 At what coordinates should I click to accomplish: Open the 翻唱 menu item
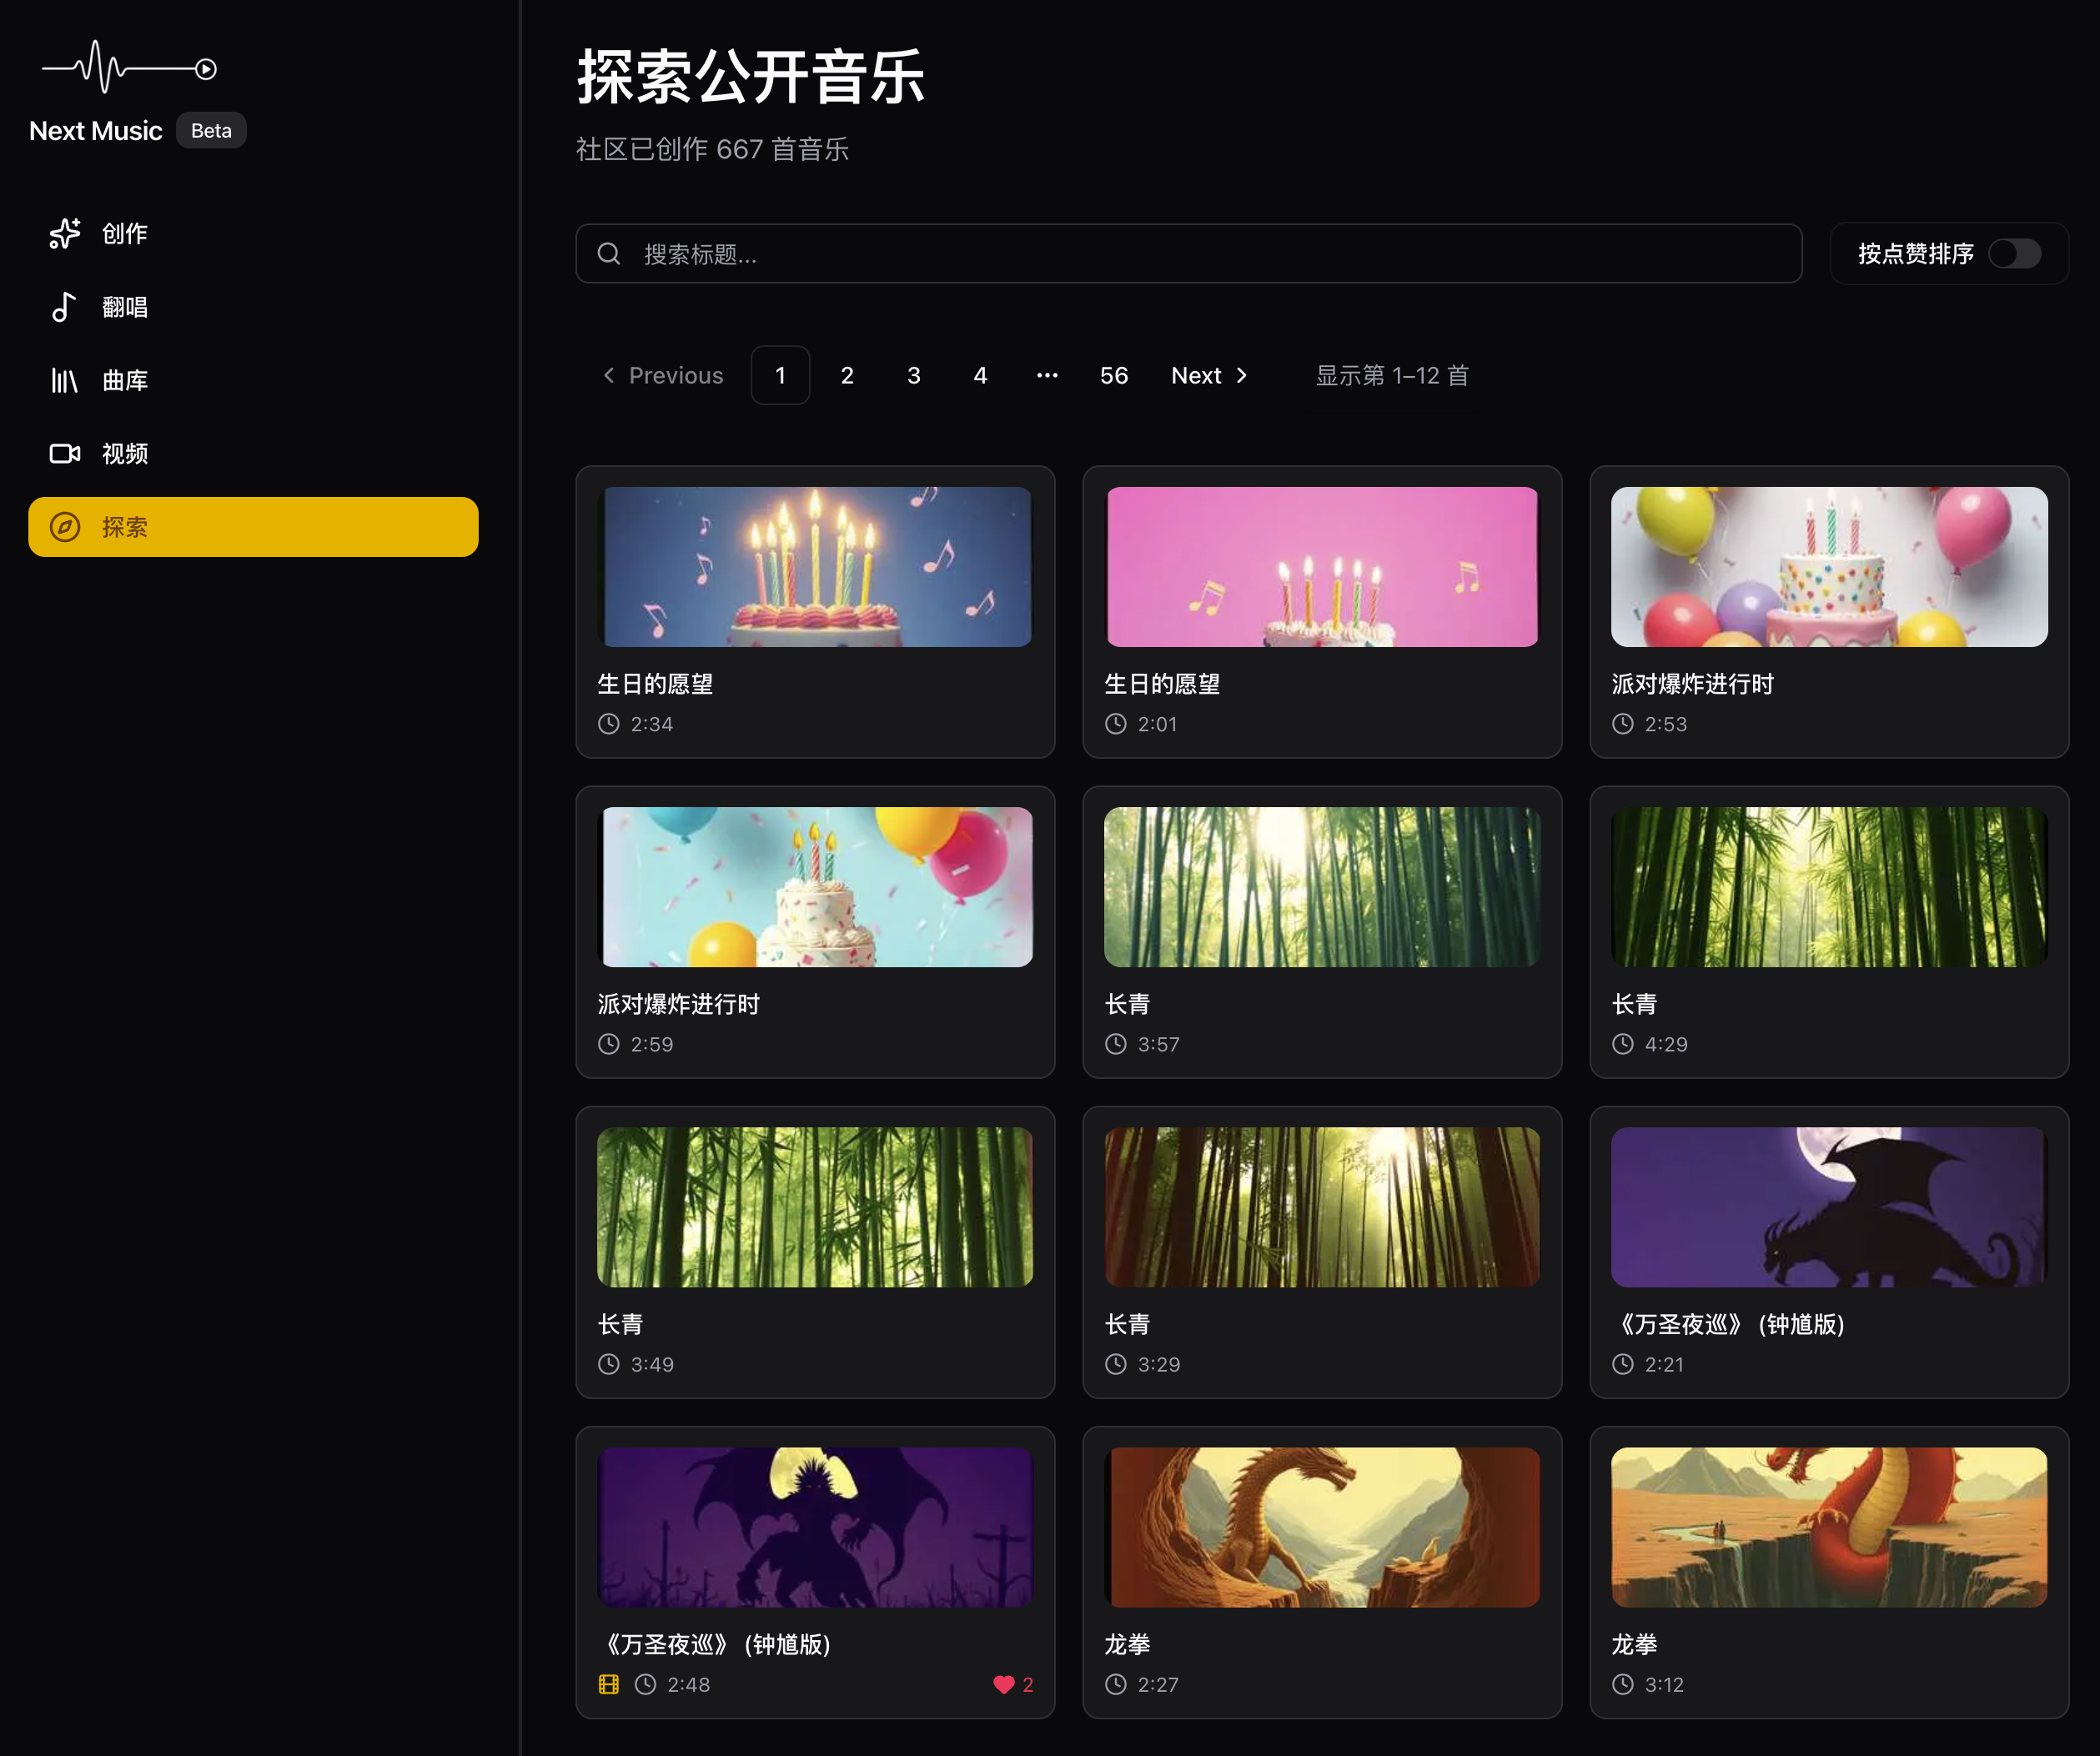pos(253,307)
